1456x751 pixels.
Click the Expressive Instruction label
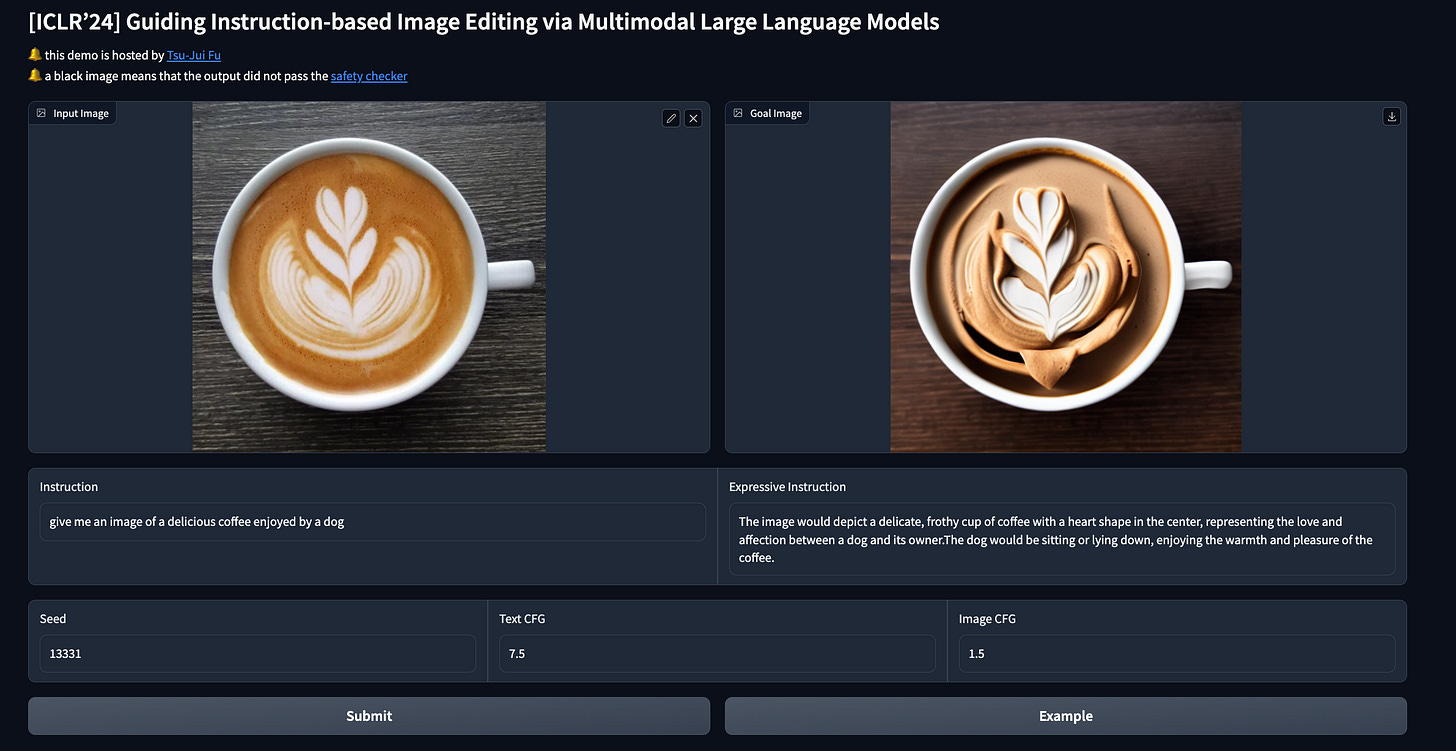(787, 487)
